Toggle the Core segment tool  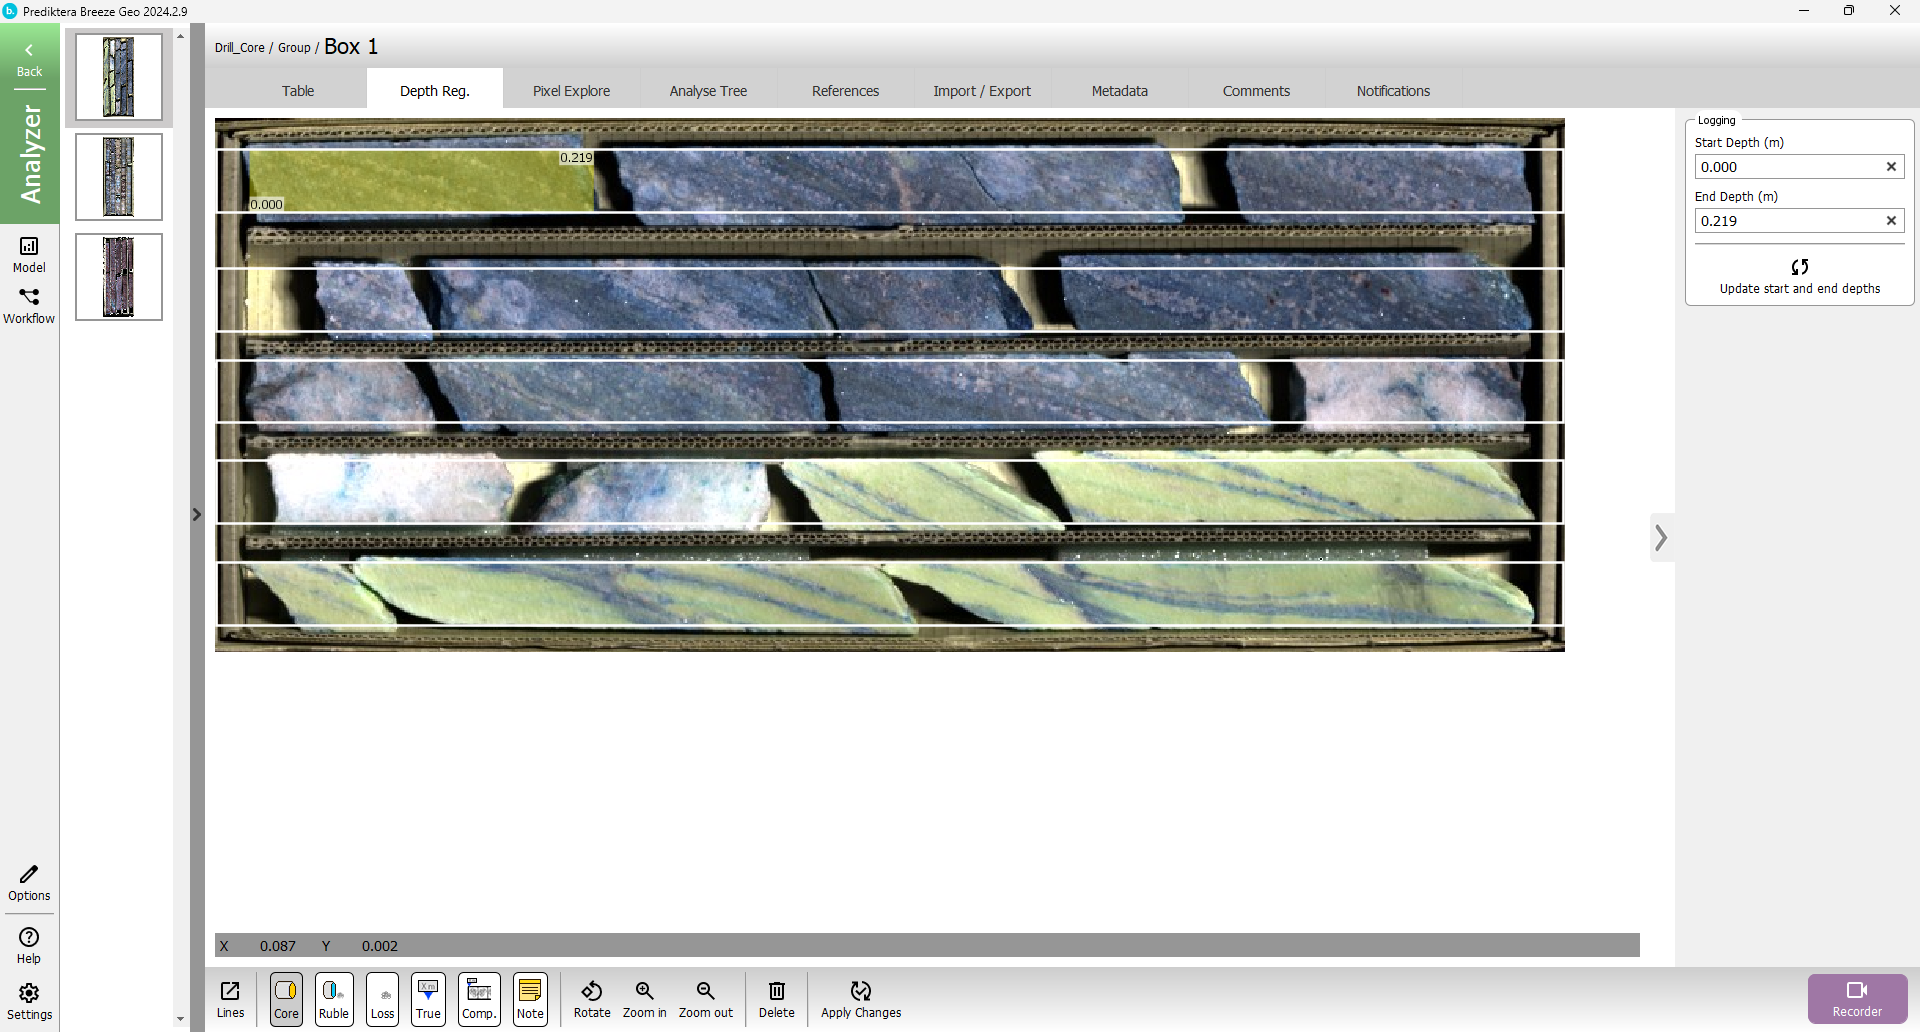pos(286,998)
